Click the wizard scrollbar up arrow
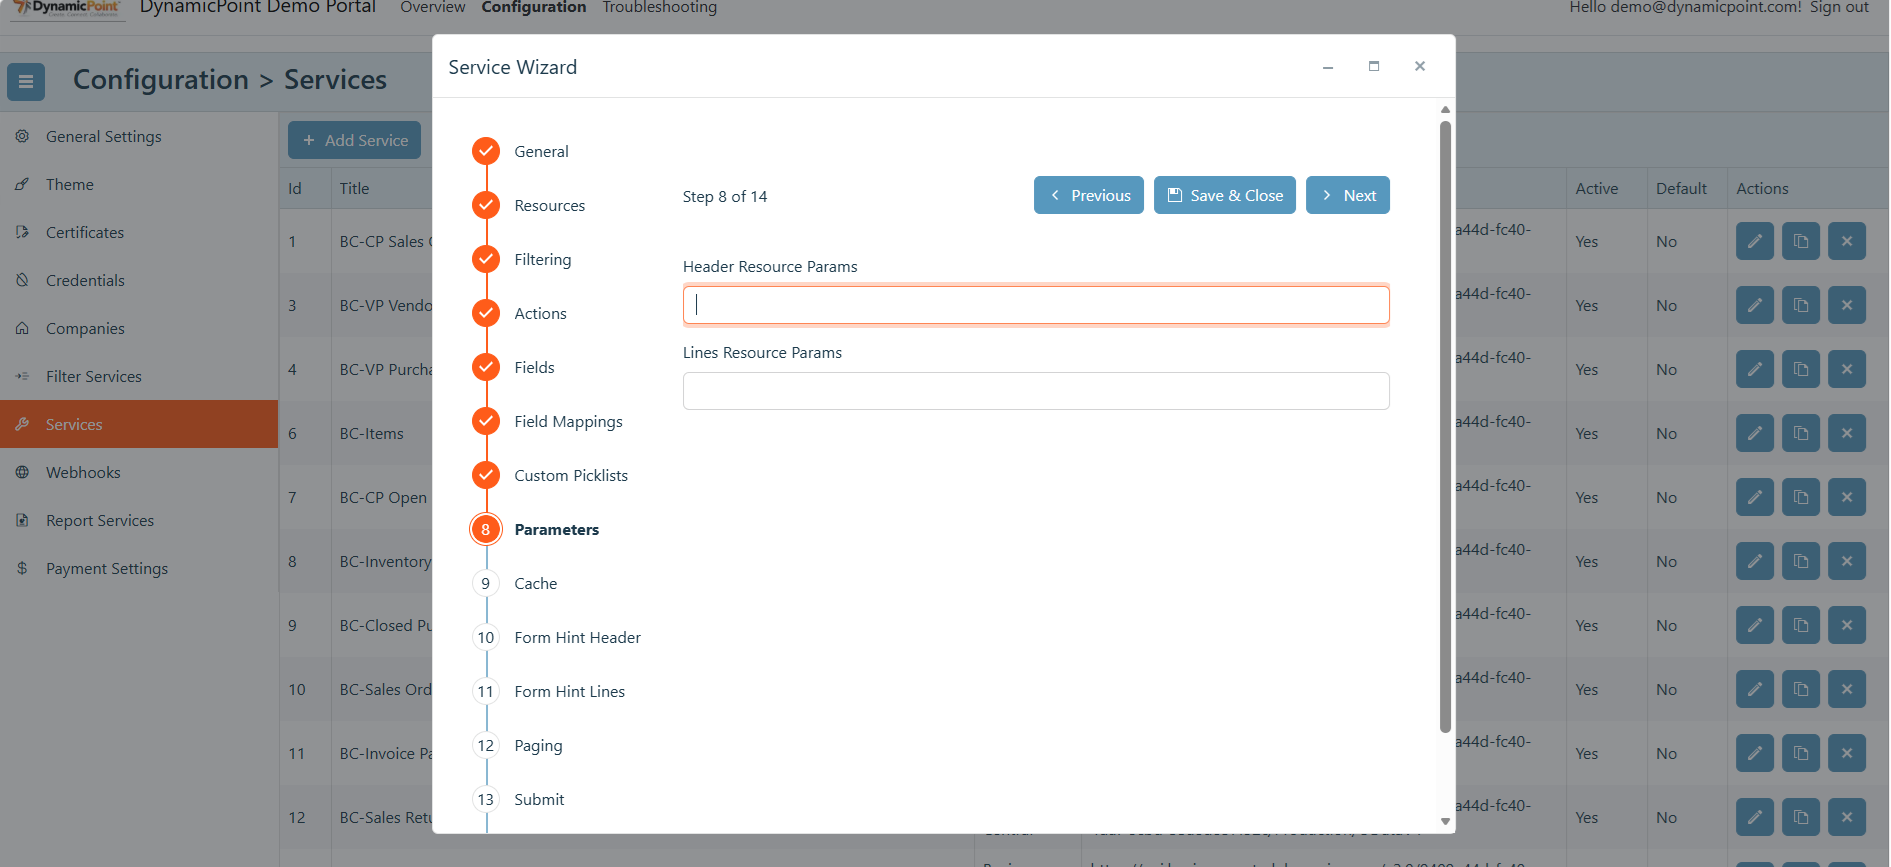Viewport: 1891px width, 867px height. click(1445, 110)
